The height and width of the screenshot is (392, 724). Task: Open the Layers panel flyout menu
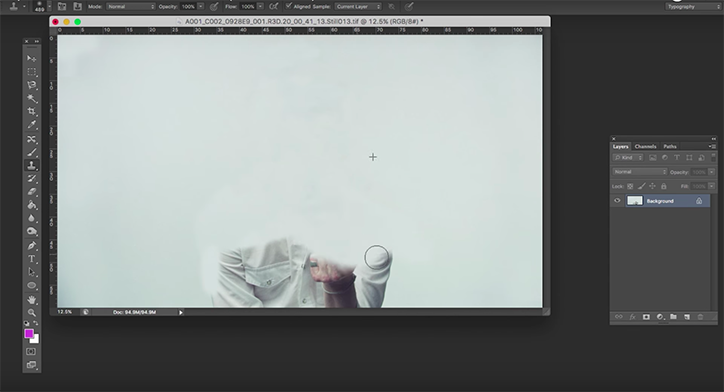point(712,146)
